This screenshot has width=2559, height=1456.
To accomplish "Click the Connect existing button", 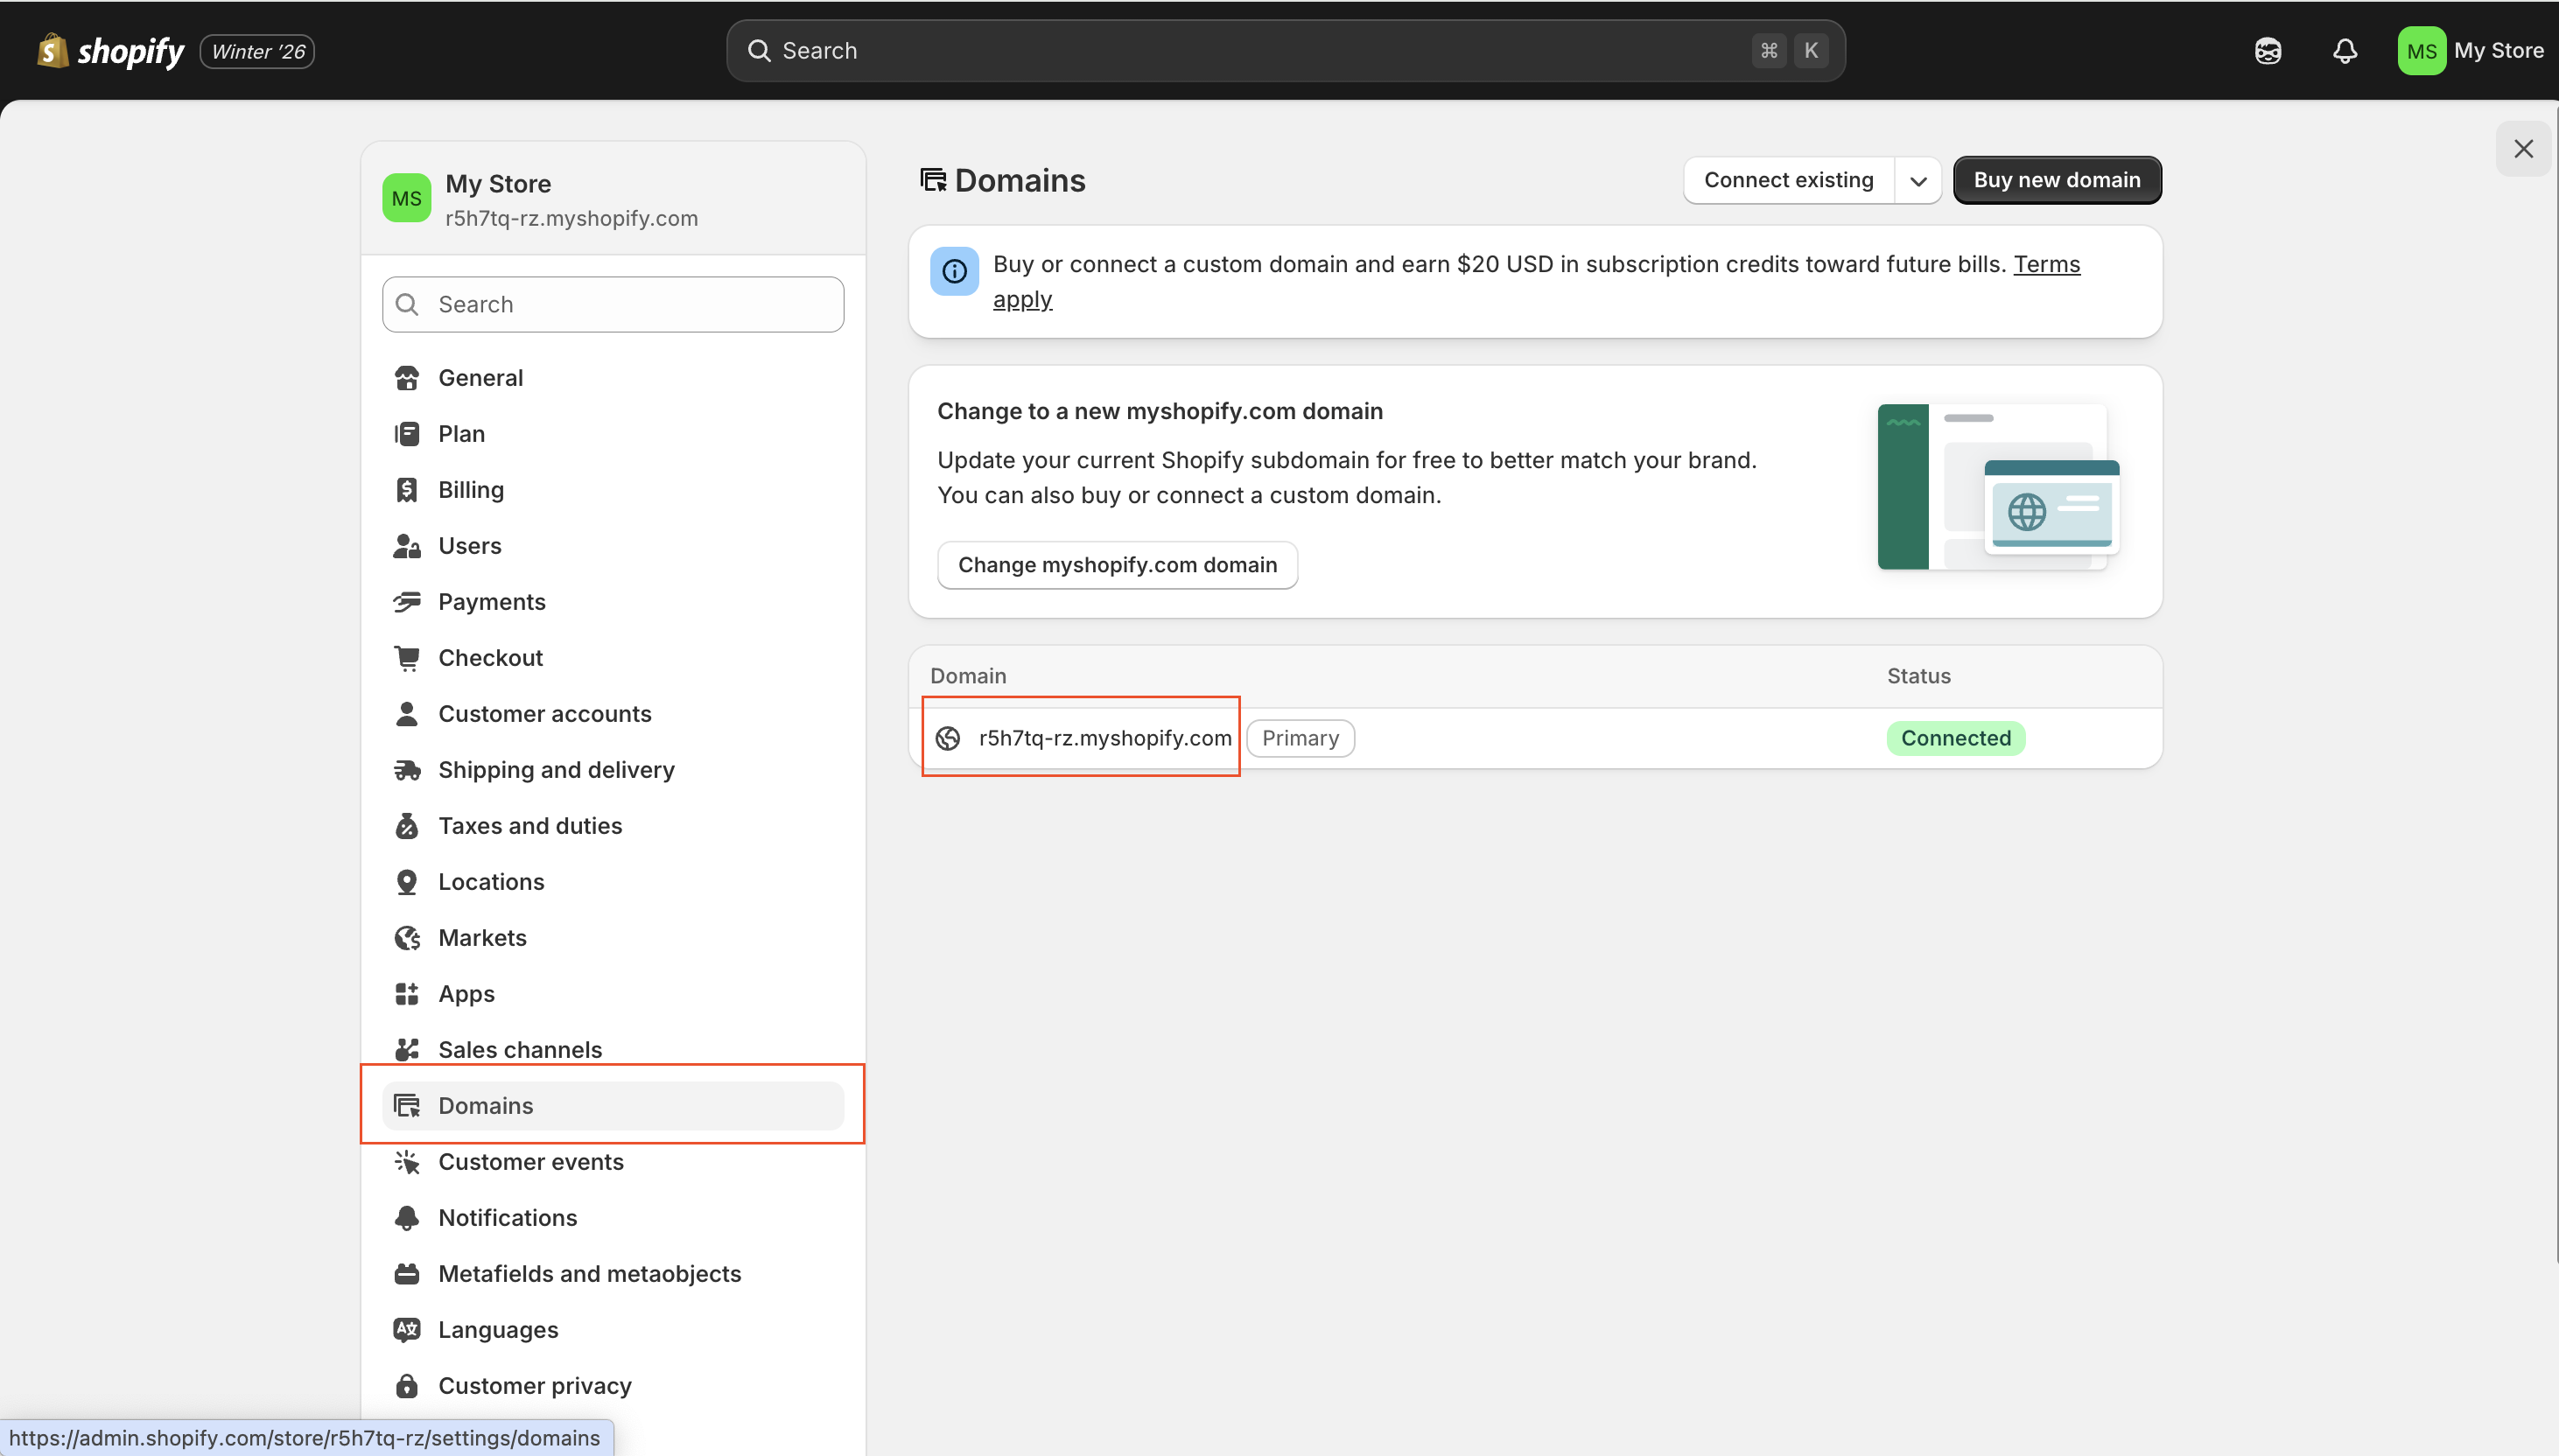I will click(x=1788, y=181).
